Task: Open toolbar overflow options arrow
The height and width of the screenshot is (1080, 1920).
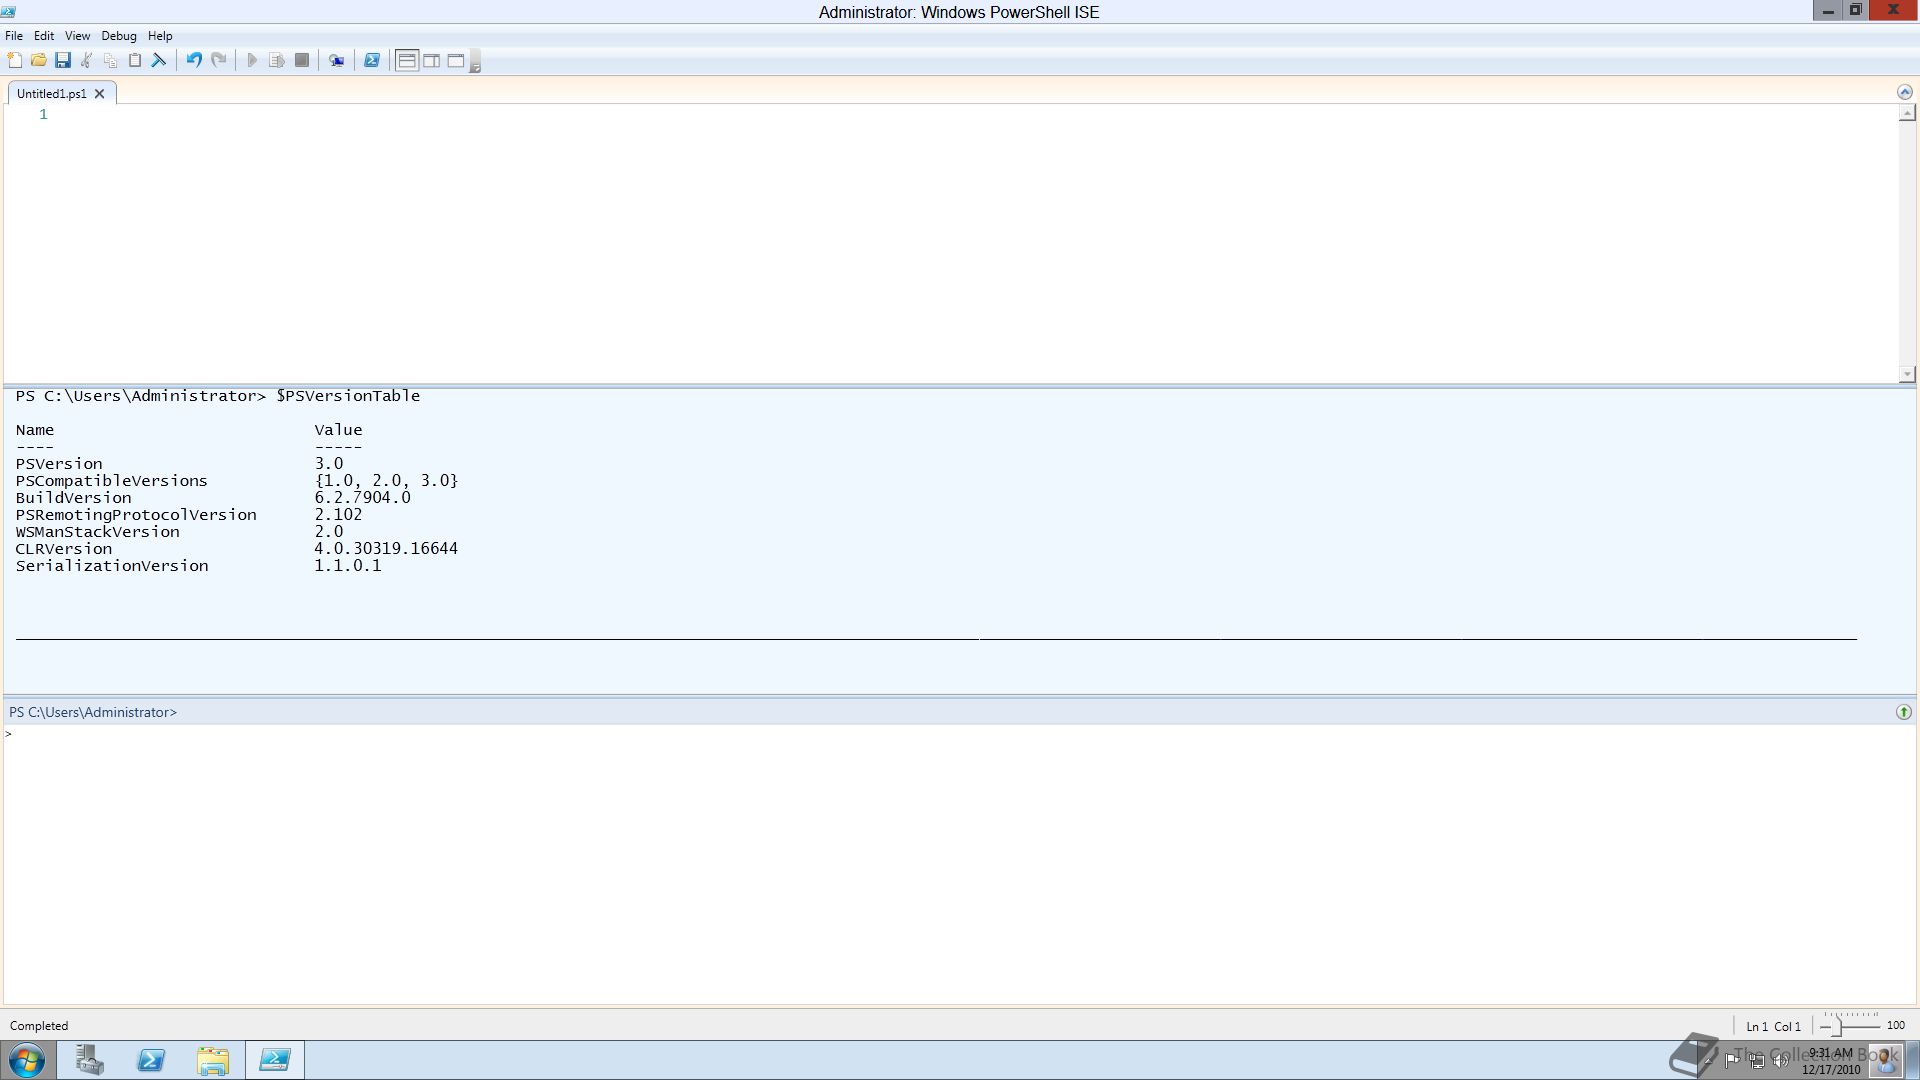Action: pyautogui.click(x=476, y=62)
